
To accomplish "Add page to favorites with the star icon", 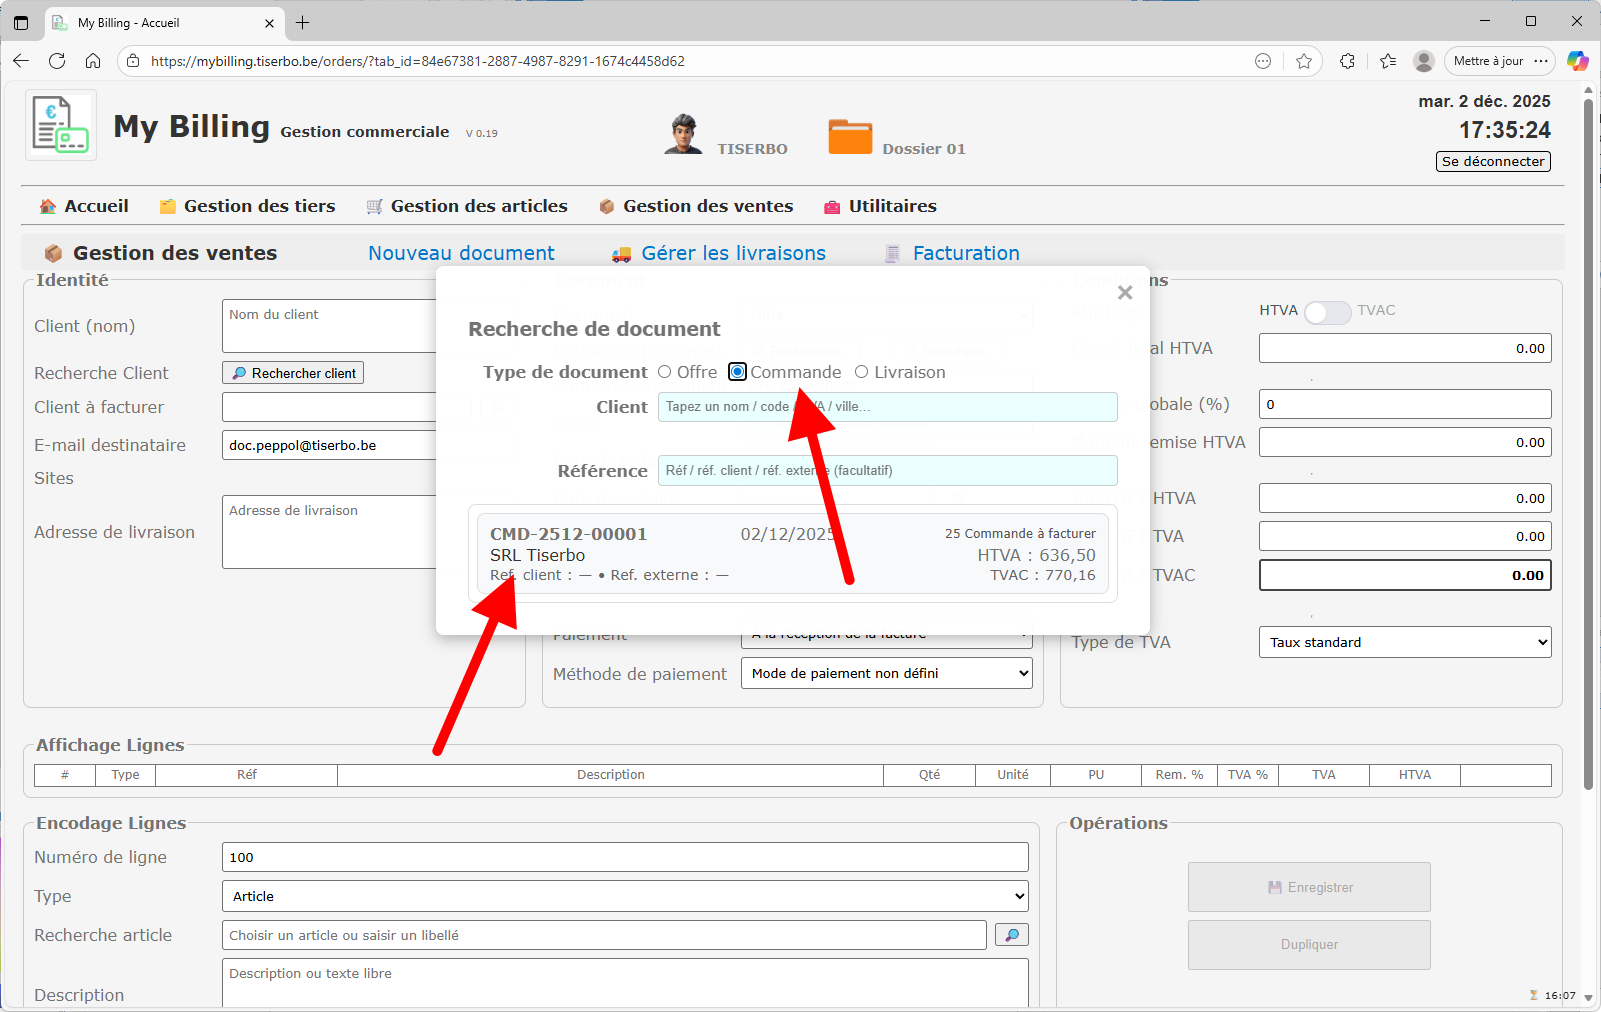I will 1304,61.
